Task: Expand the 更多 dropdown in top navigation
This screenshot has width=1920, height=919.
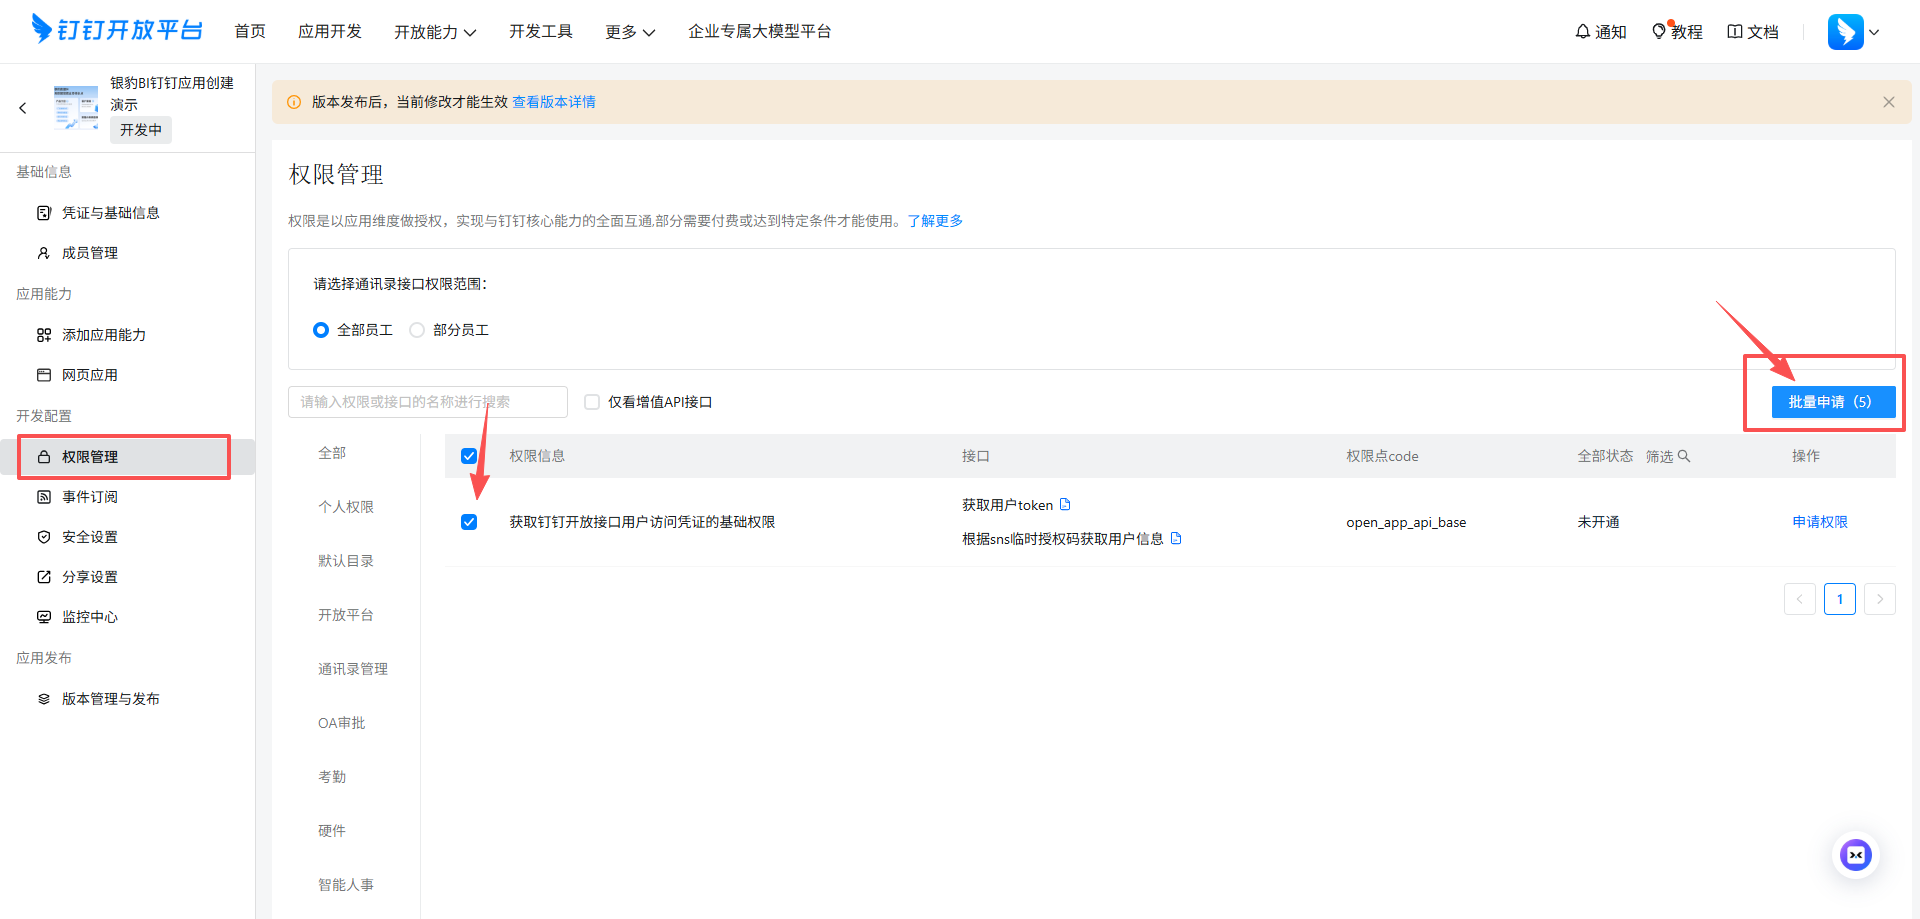Action: click(x=629, y=31)
